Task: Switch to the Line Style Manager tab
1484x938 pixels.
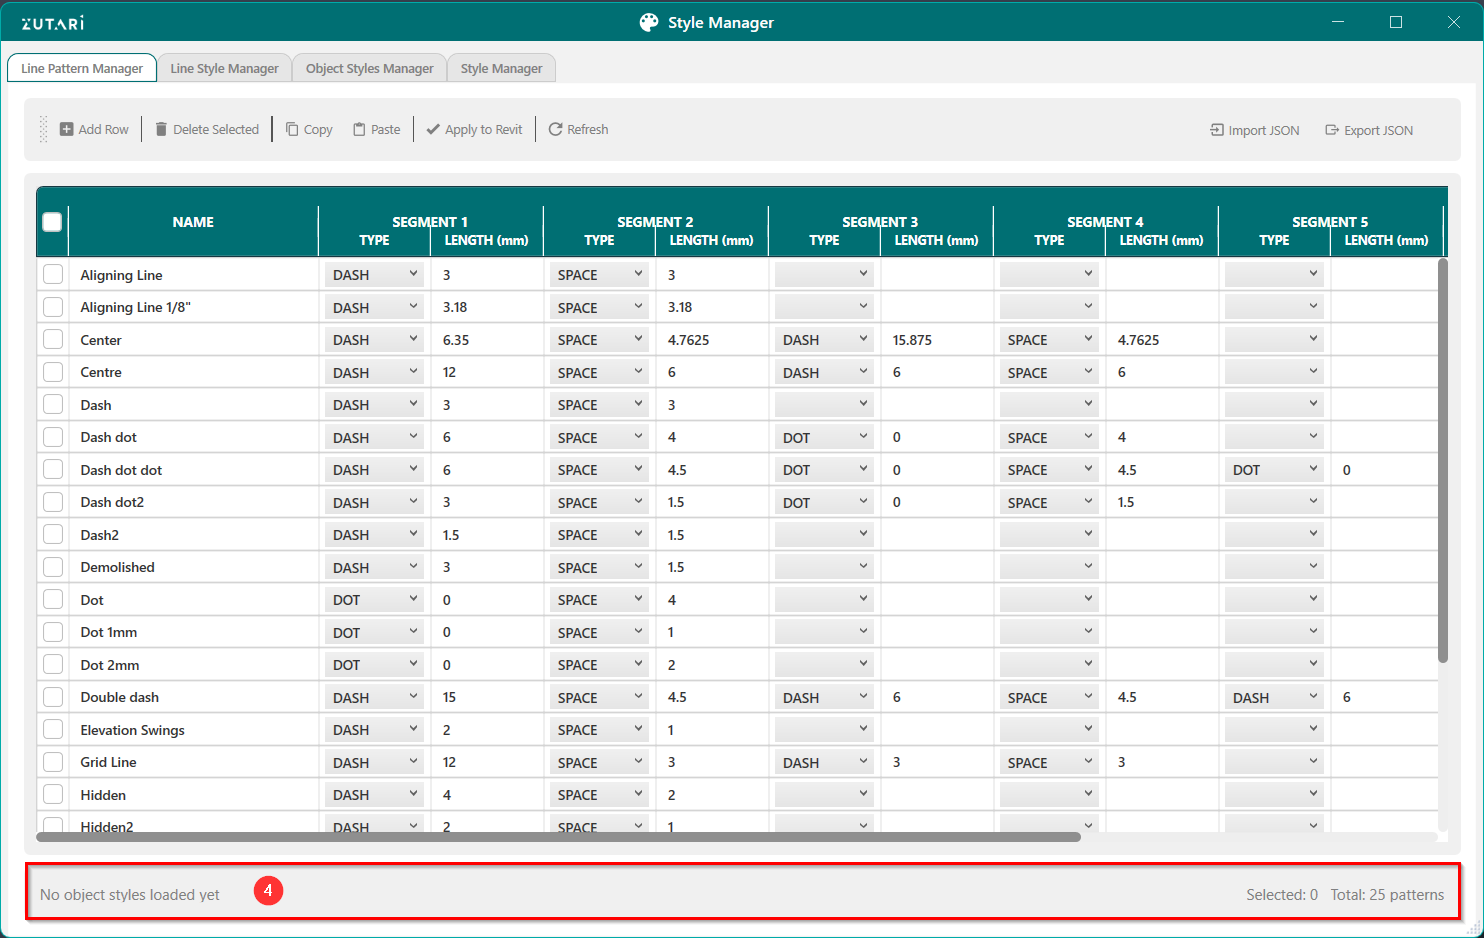Action: tap(224, 69)
